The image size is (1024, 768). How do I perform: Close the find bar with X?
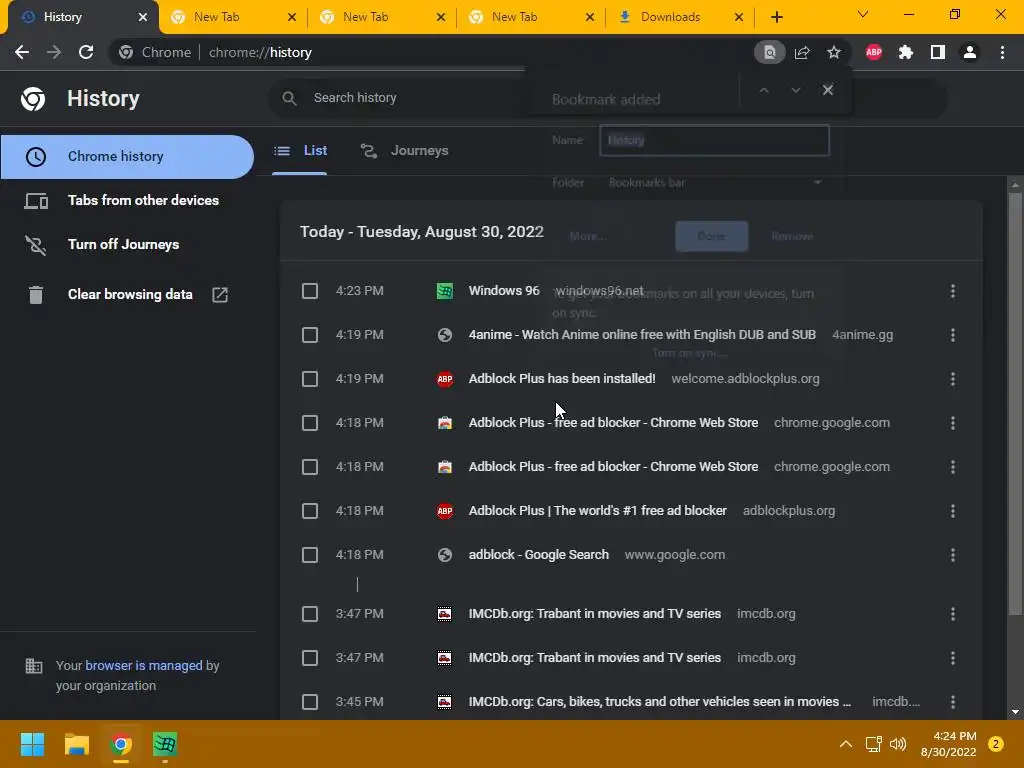pyautogui.click(x=827, y=90)
